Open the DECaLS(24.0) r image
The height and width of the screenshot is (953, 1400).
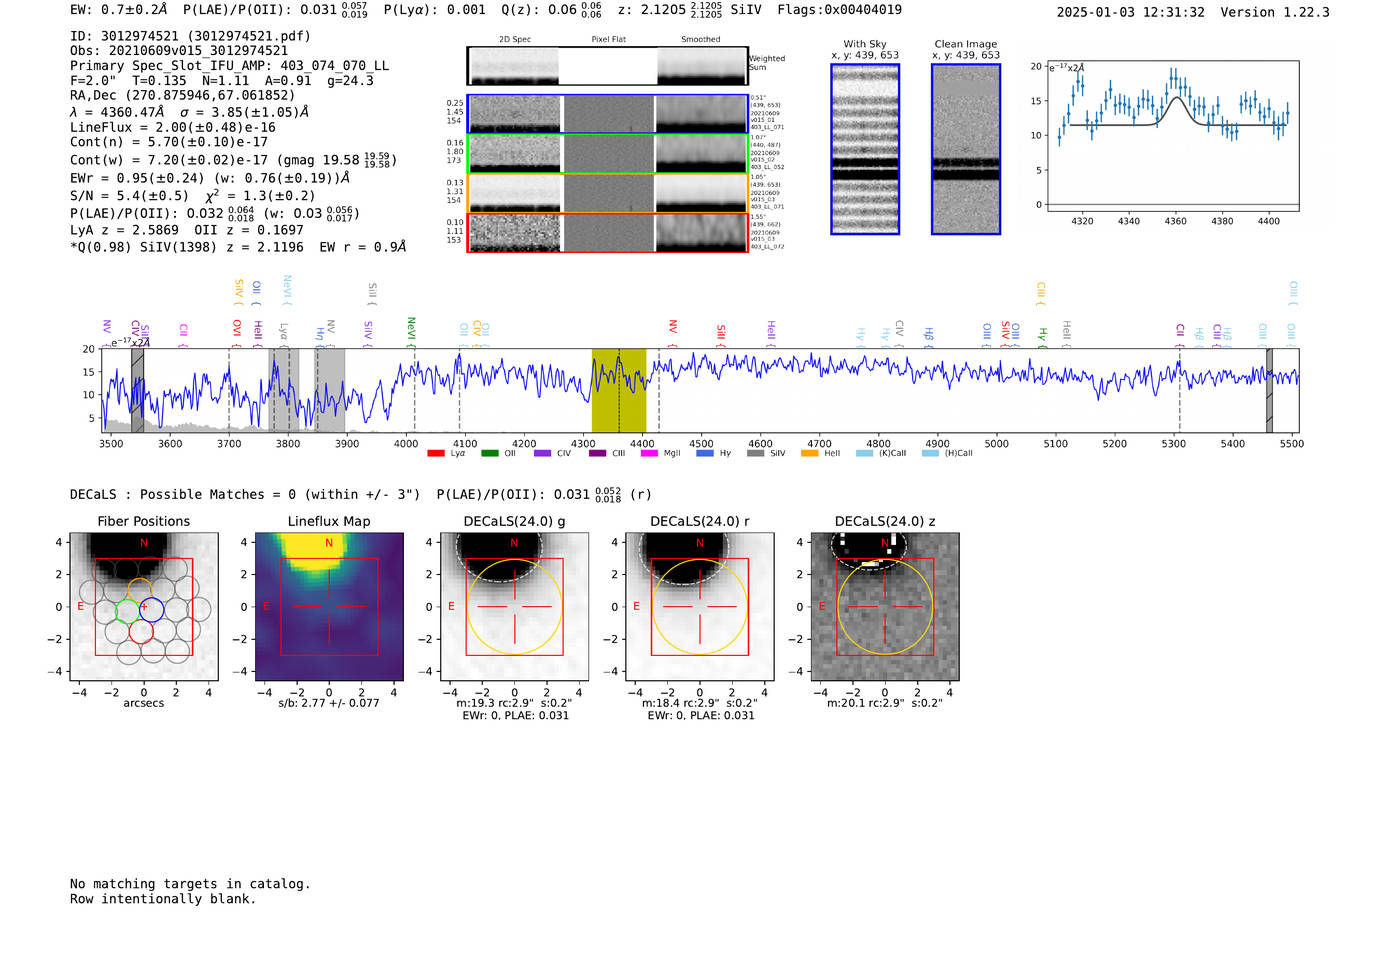pos(699,607)
